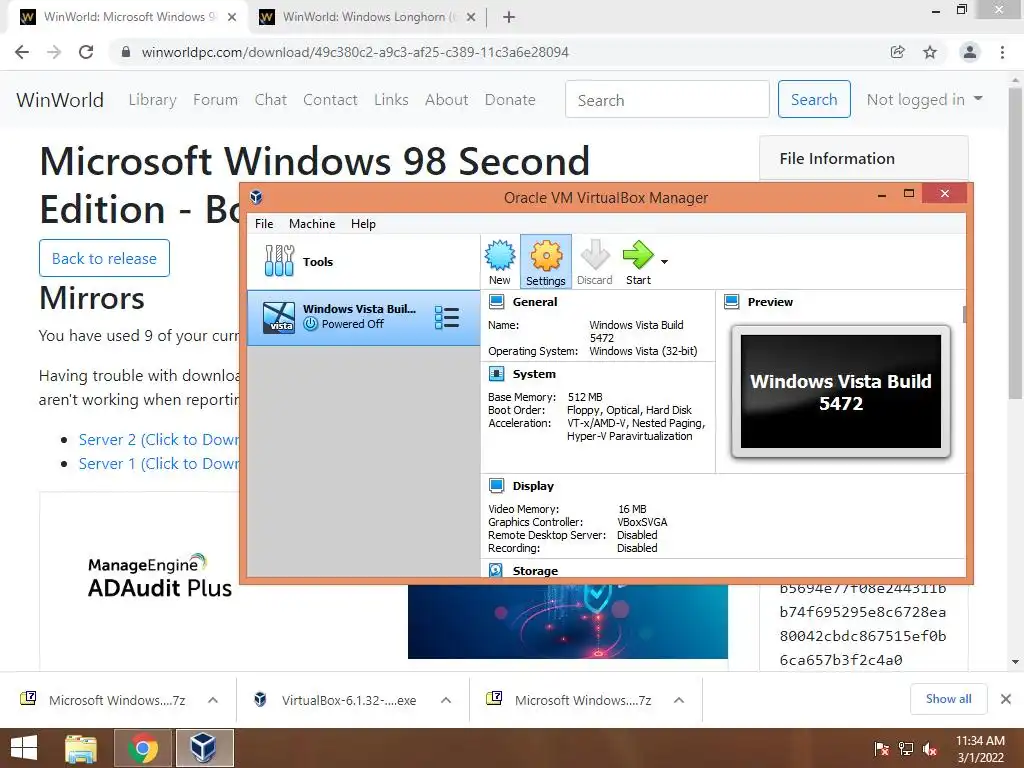1024x768 pixels.
Task: Click Server 1 download mirror link
Action: tap(159, 464)
